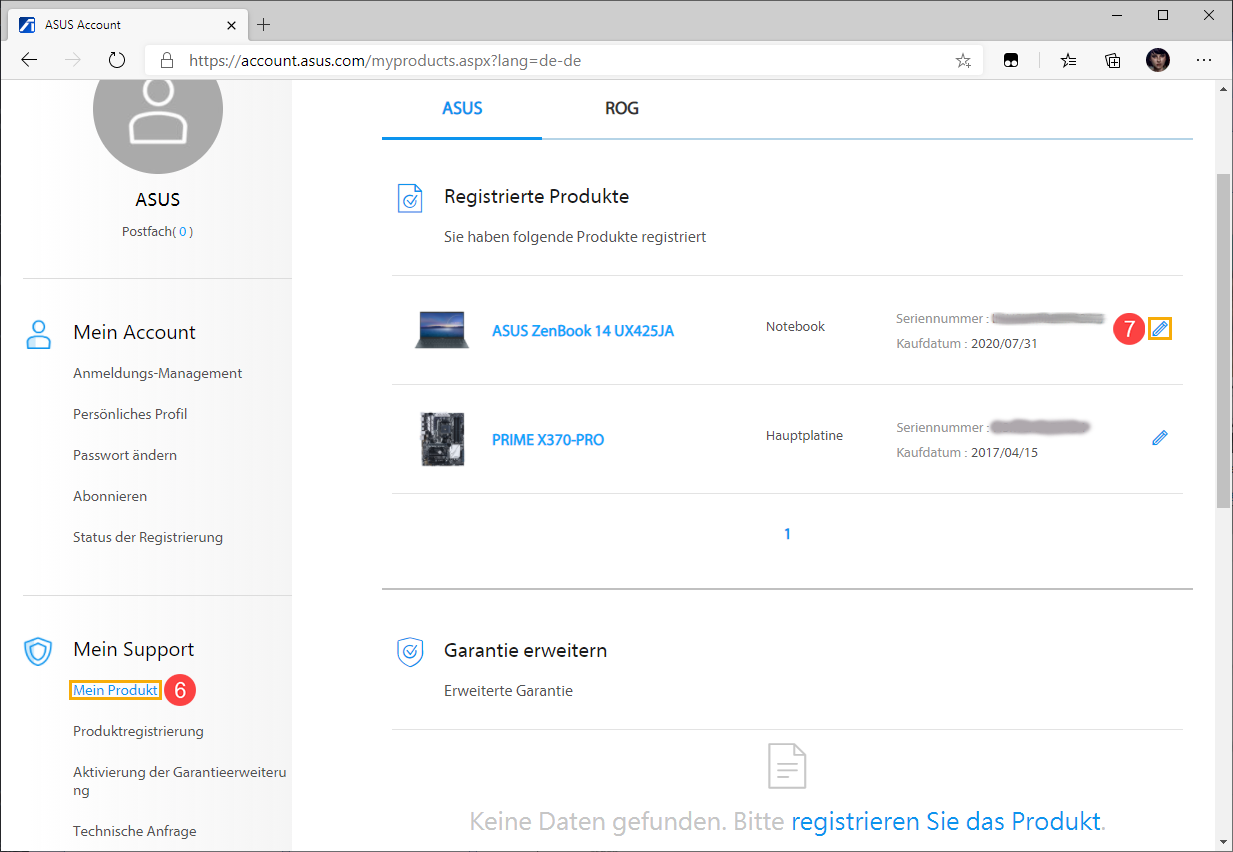Open the Collections icon in the toolbar

(x=1113, y=60)
